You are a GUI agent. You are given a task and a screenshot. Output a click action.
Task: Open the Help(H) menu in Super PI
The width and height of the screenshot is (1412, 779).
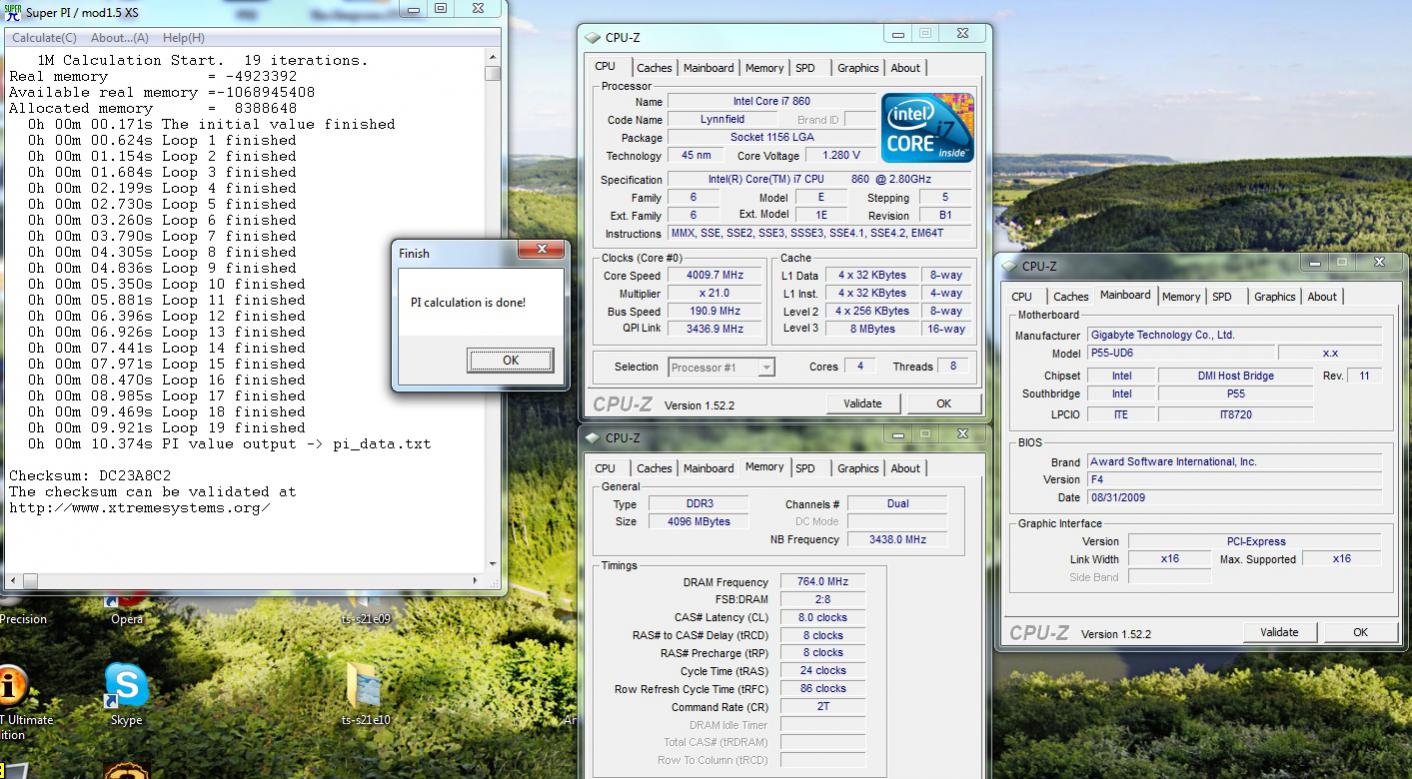[183, 38]
